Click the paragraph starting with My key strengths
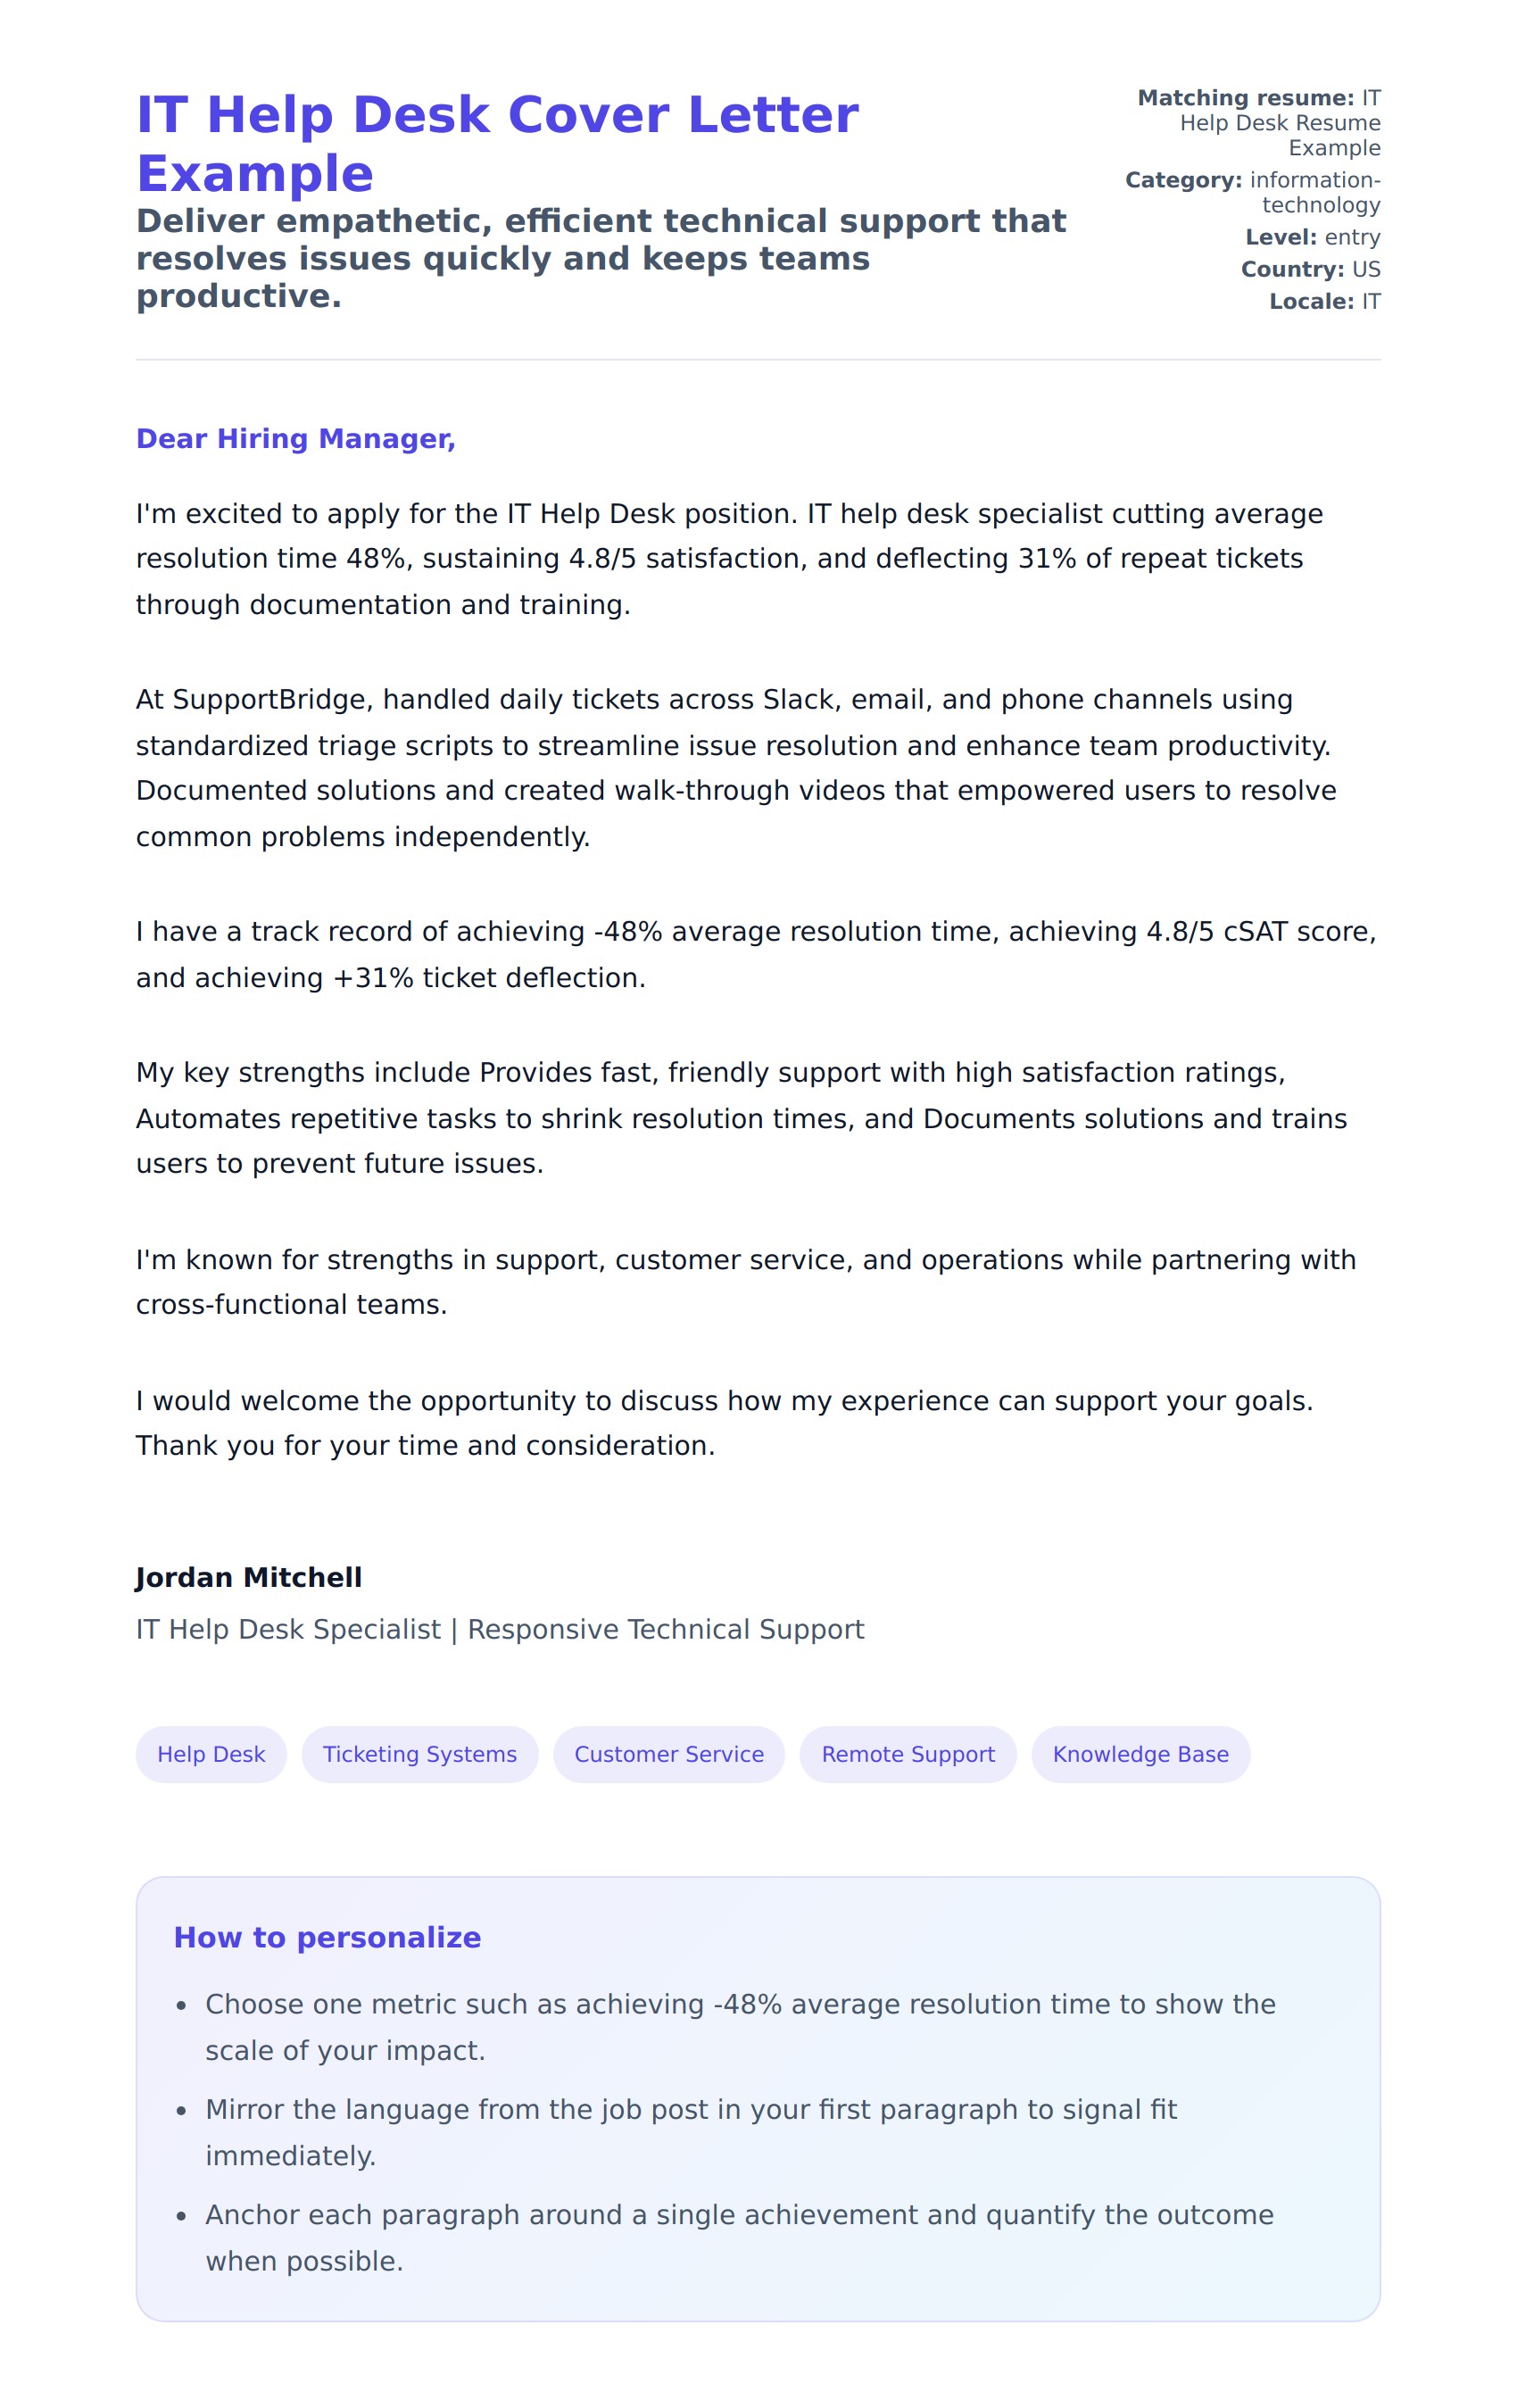This screenshot has width=1517, height=2408. [x=741, y=1117]
